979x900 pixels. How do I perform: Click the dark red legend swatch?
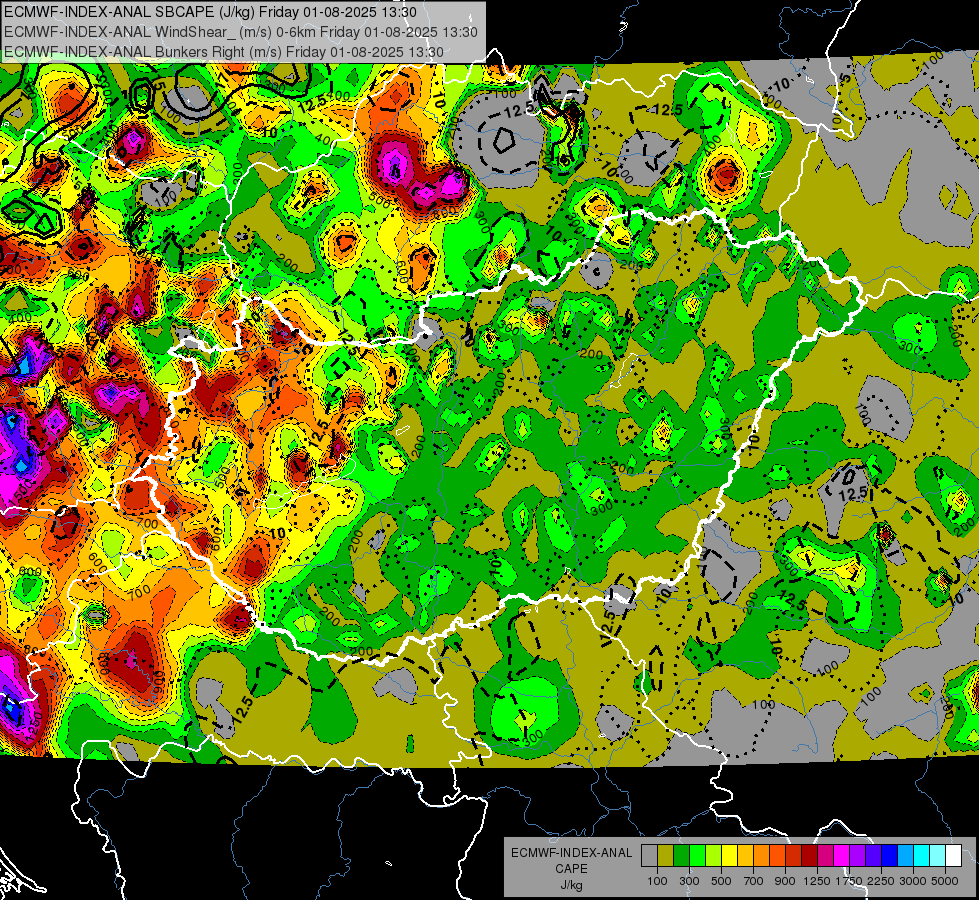pos(810,855)
